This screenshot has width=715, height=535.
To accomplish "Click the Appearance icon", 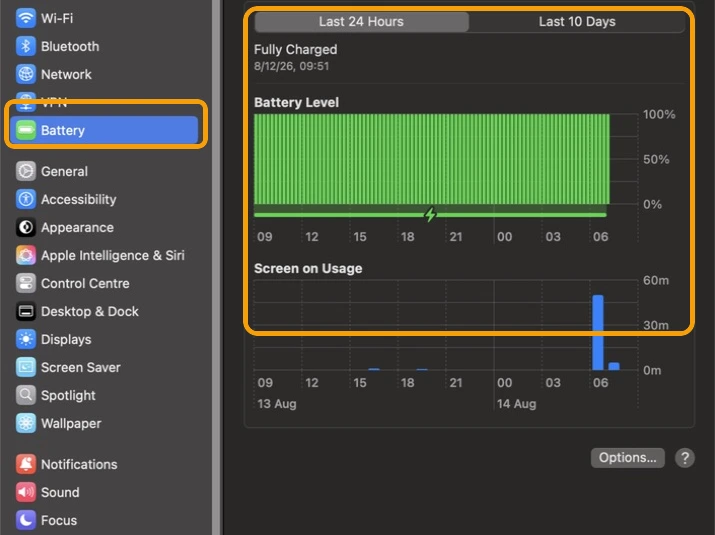I will (x=26, y=227).
